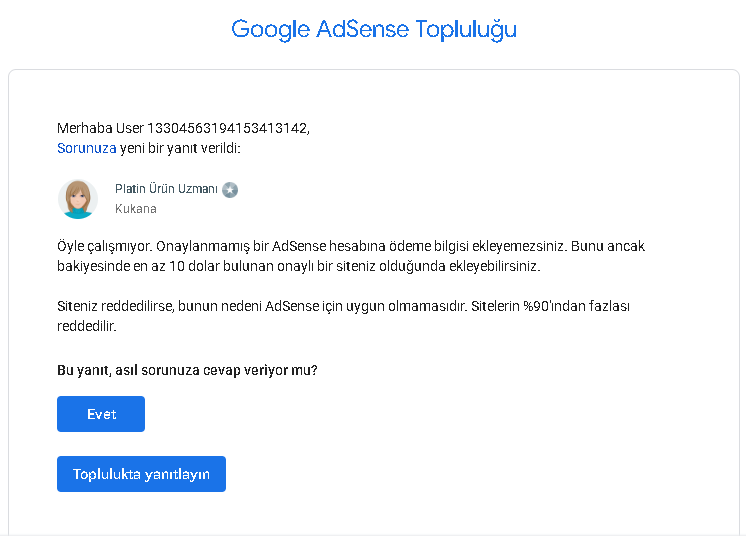Open the Google AdSense Topluluğu header link
The width and height of the screenshot is (746, 537).
(x=374, y=29)
